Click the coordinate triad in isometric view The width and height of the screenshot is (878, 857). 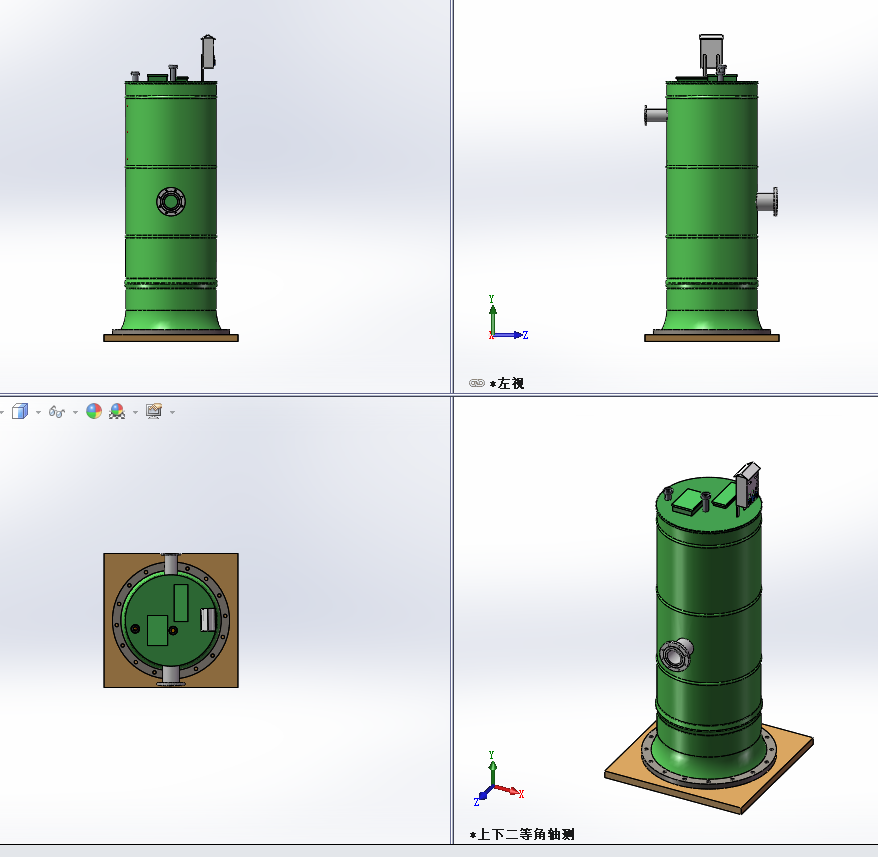[498, 779]
